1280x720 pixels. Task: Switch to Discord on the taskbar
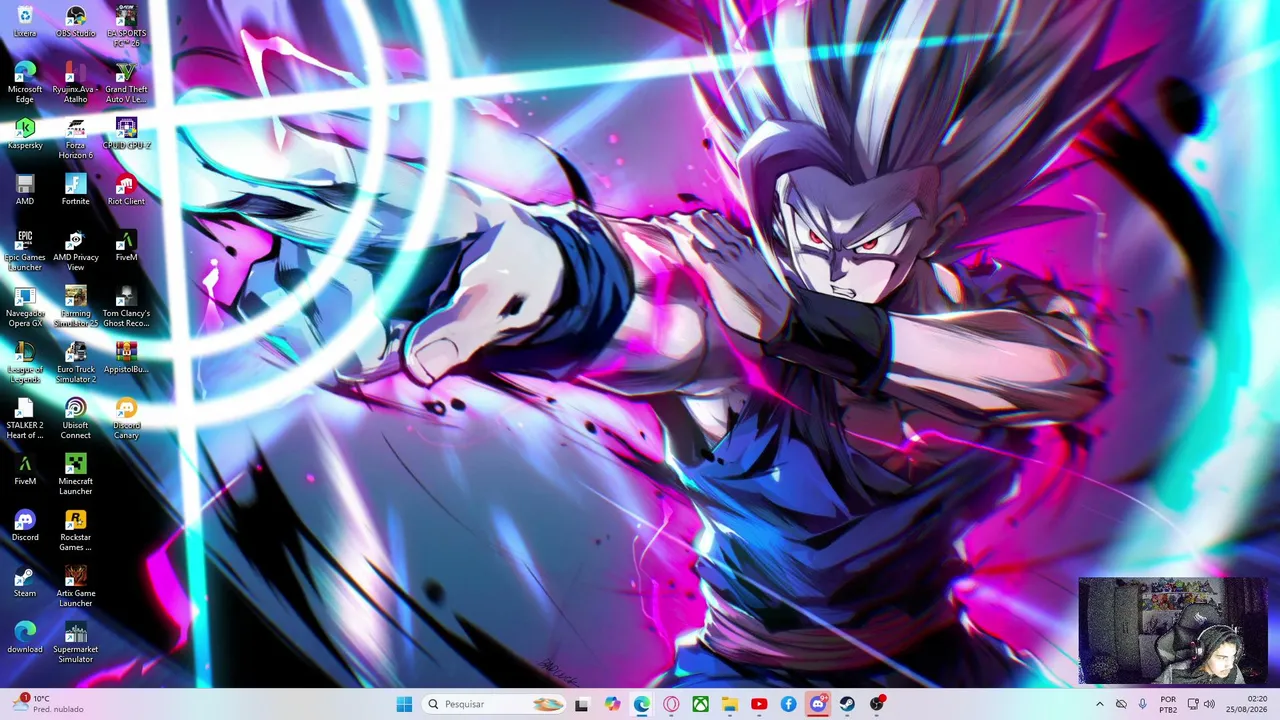click(x=818, y=704)
